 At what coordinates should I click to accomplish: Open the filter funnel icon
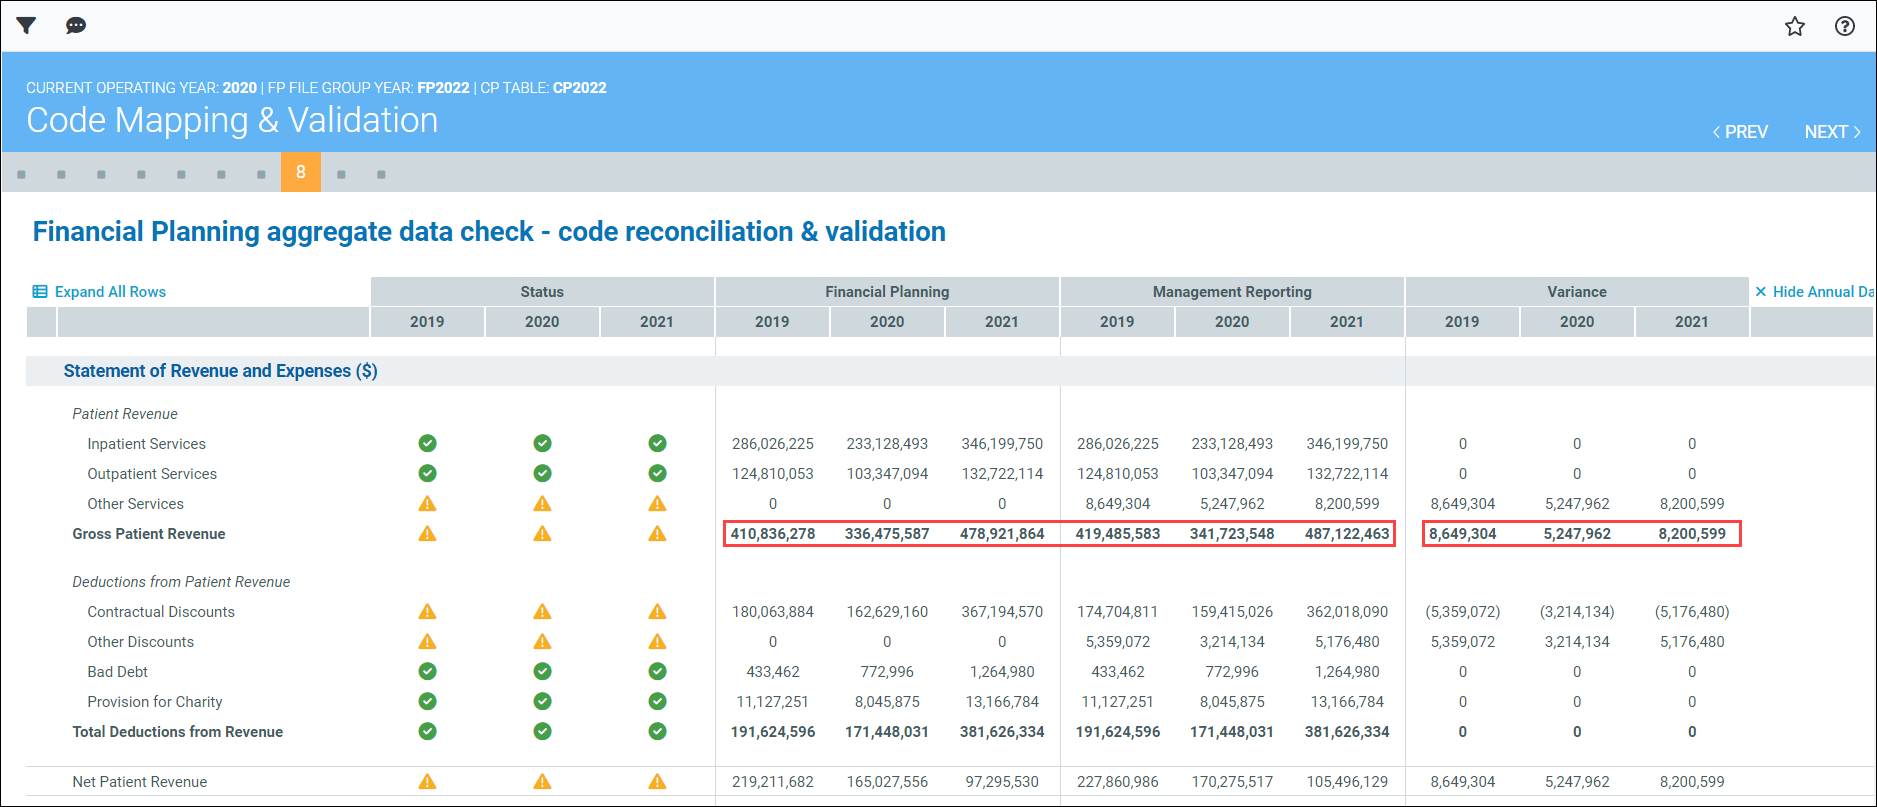coord(26,26)
